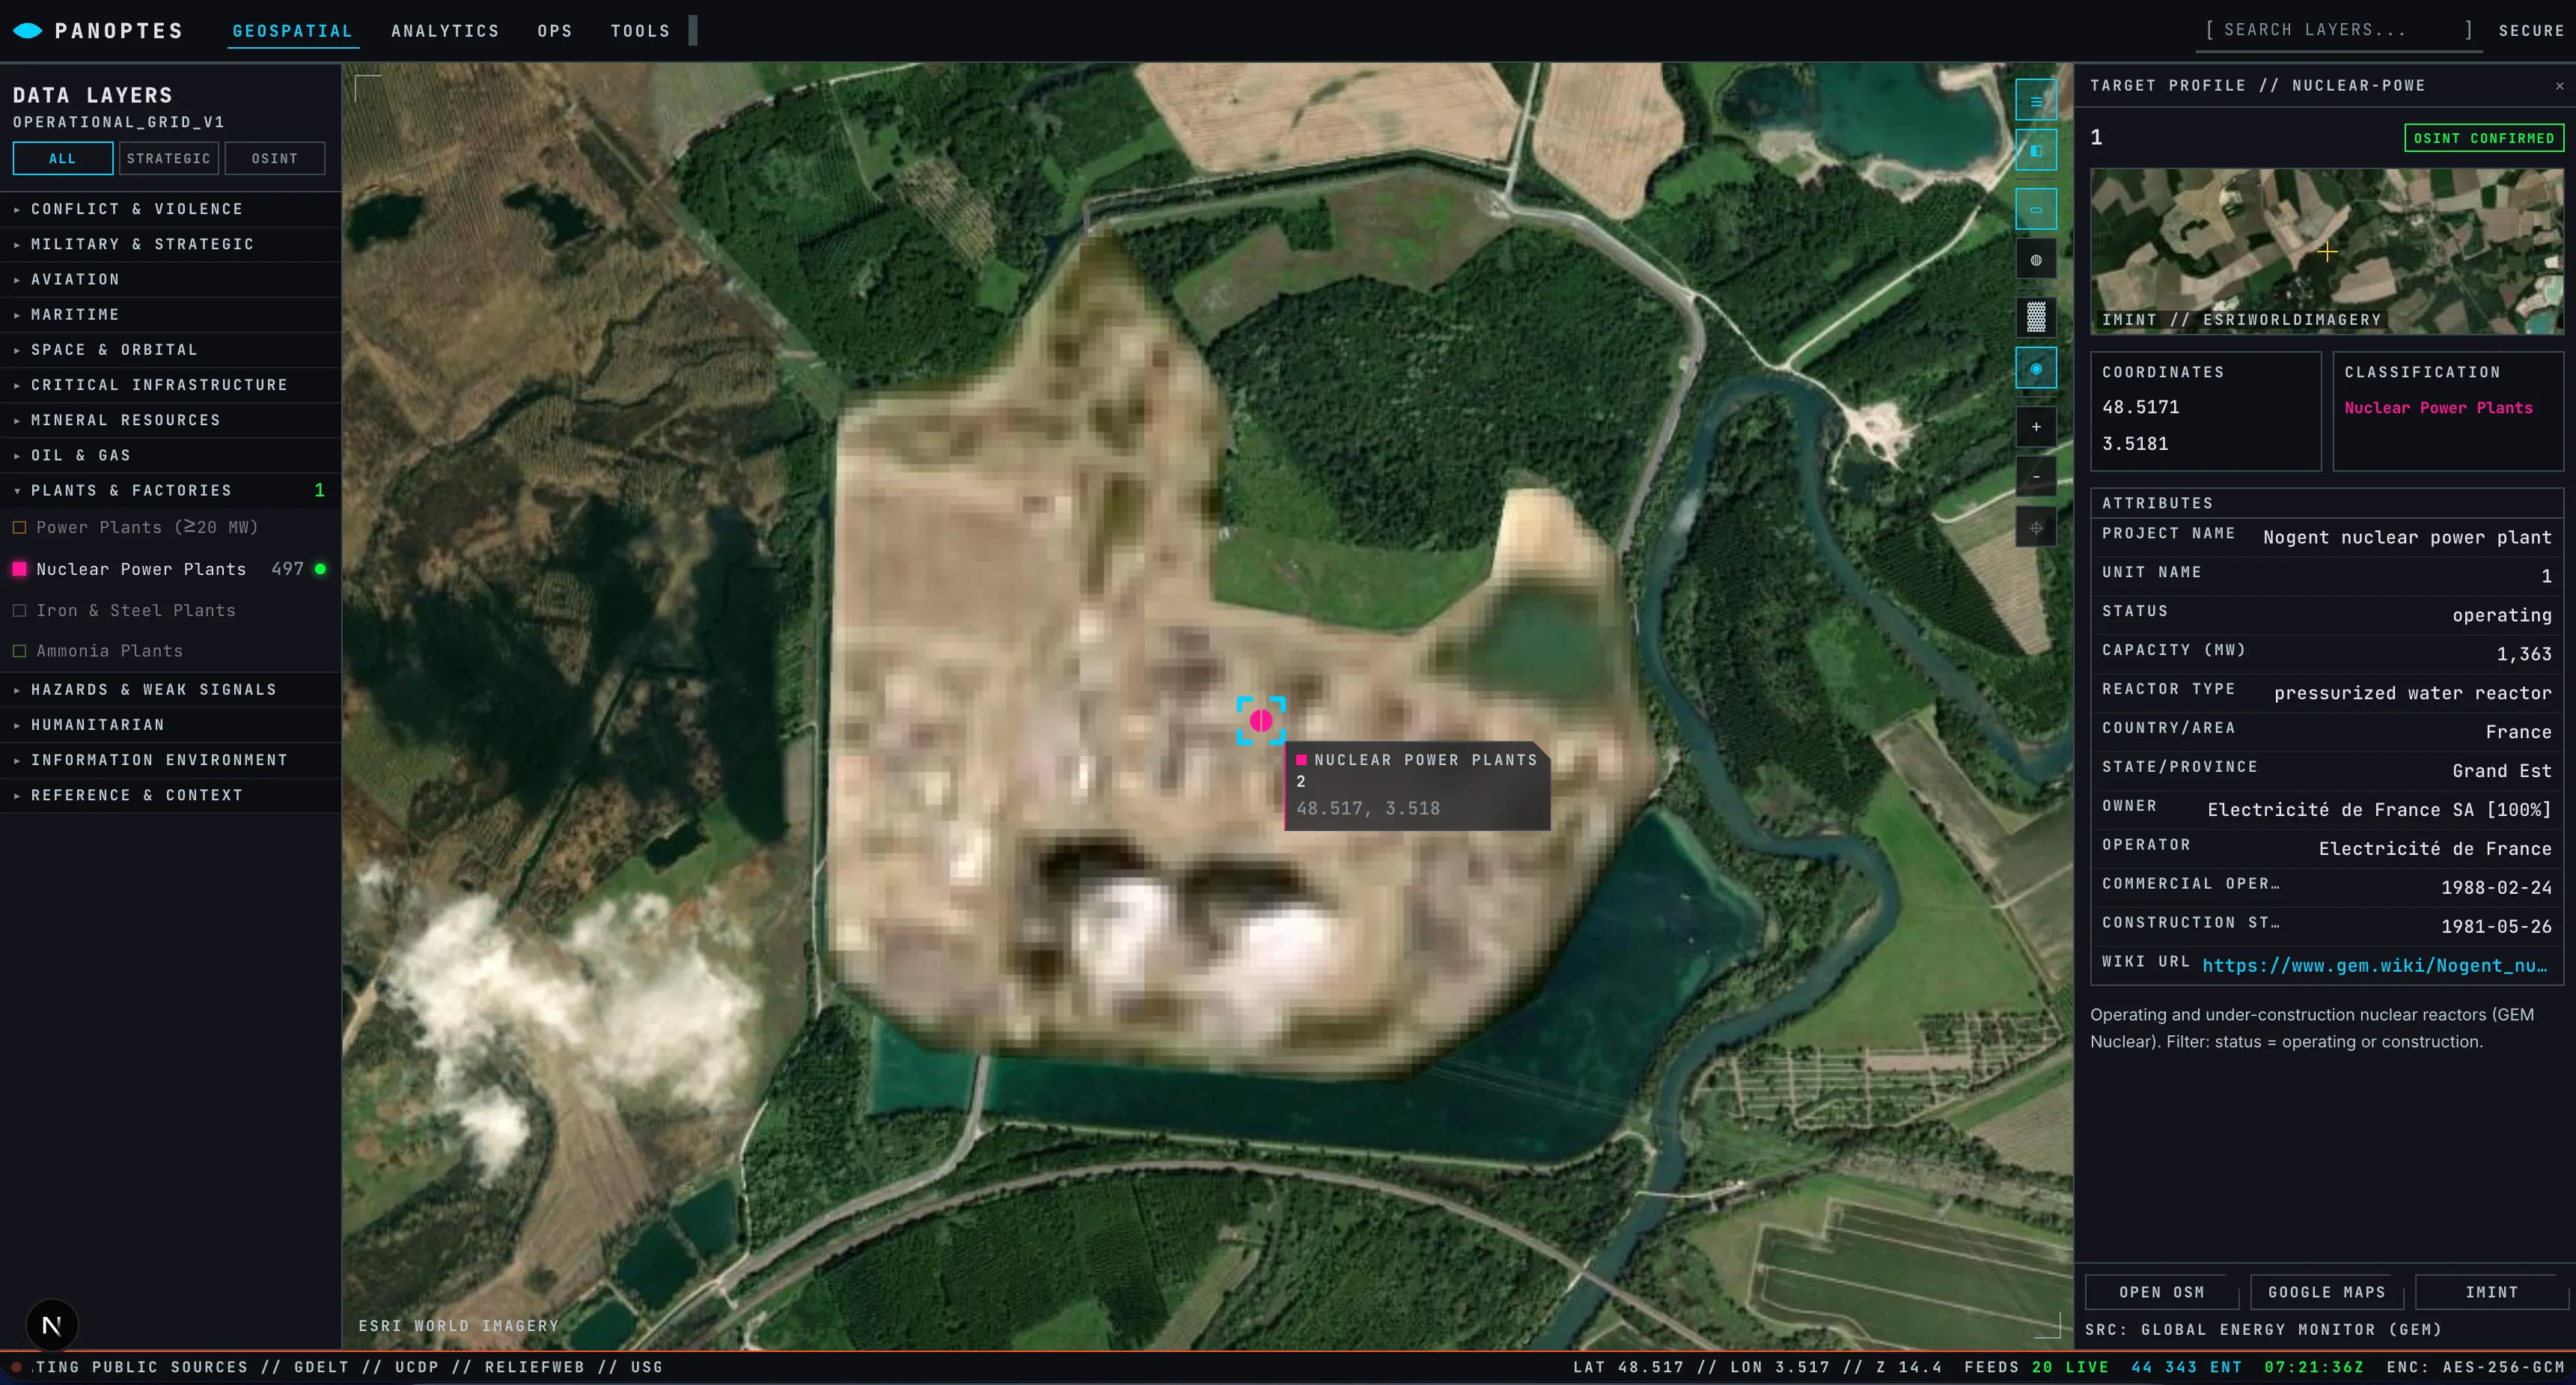Enable the Ammonia Plants layer checkbox
Screen dimensions: 2576x1385
[x=19, y=651]
